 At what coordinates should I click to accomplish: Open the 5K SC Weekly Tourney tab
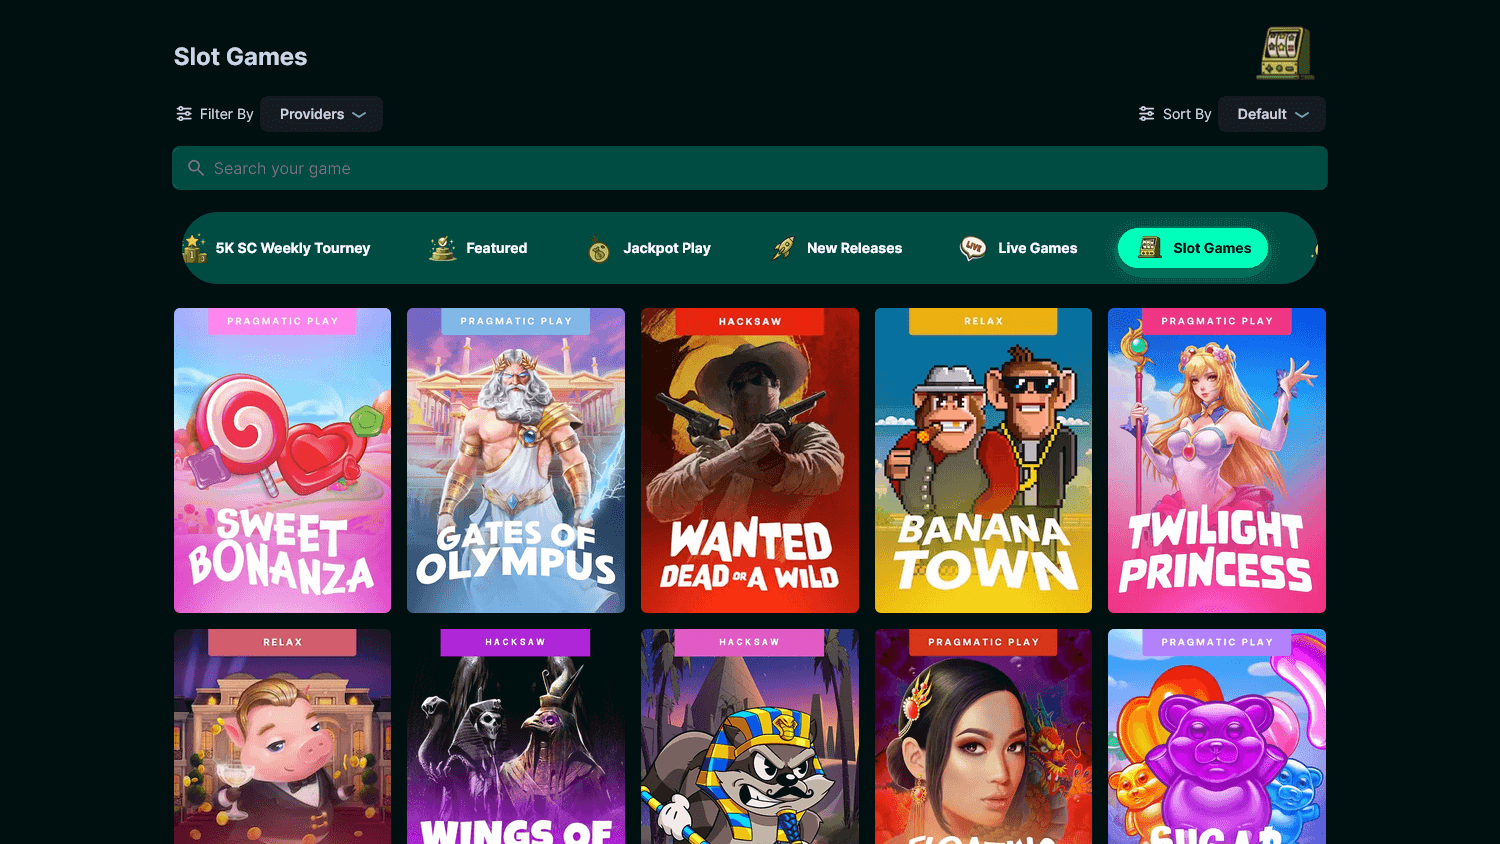click(277, 248)
